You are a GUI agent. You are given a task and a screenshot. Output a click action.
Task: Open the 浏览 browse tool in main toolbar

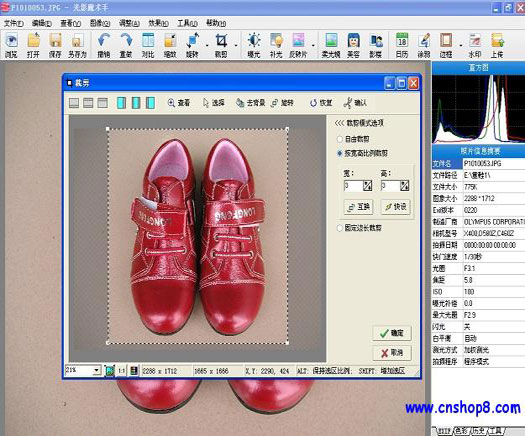[x=11, y=45]
